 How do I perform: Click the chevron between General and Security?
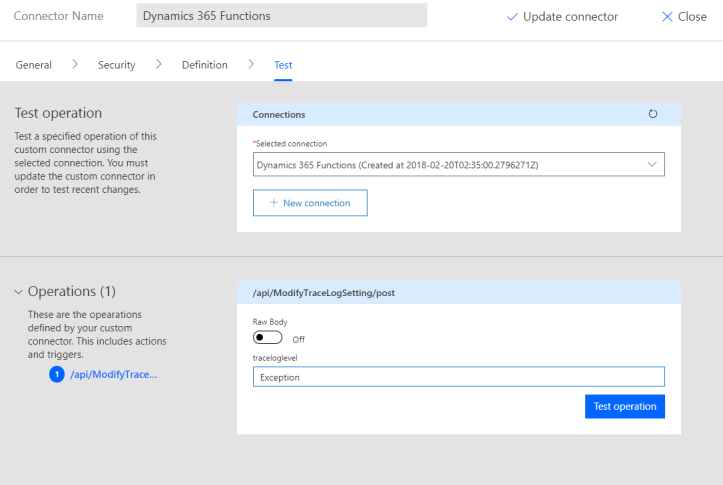[75, 65]
